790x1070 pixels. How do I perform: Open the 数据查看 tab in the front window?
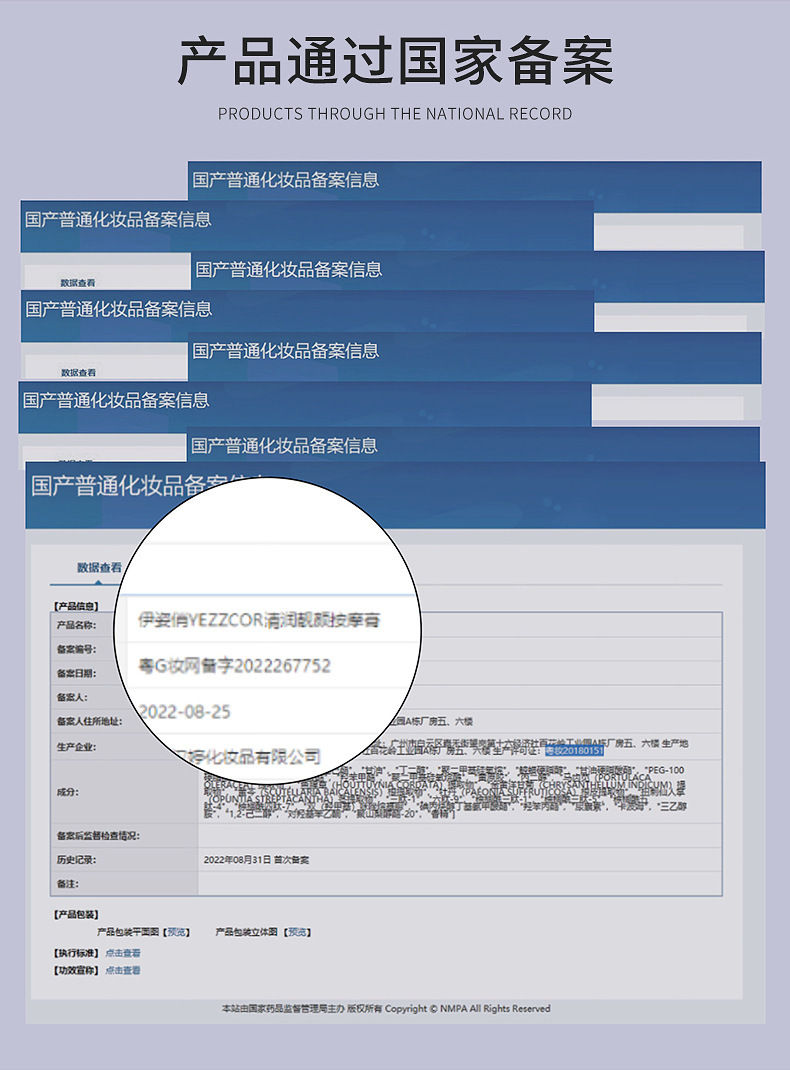pos(99,568)
